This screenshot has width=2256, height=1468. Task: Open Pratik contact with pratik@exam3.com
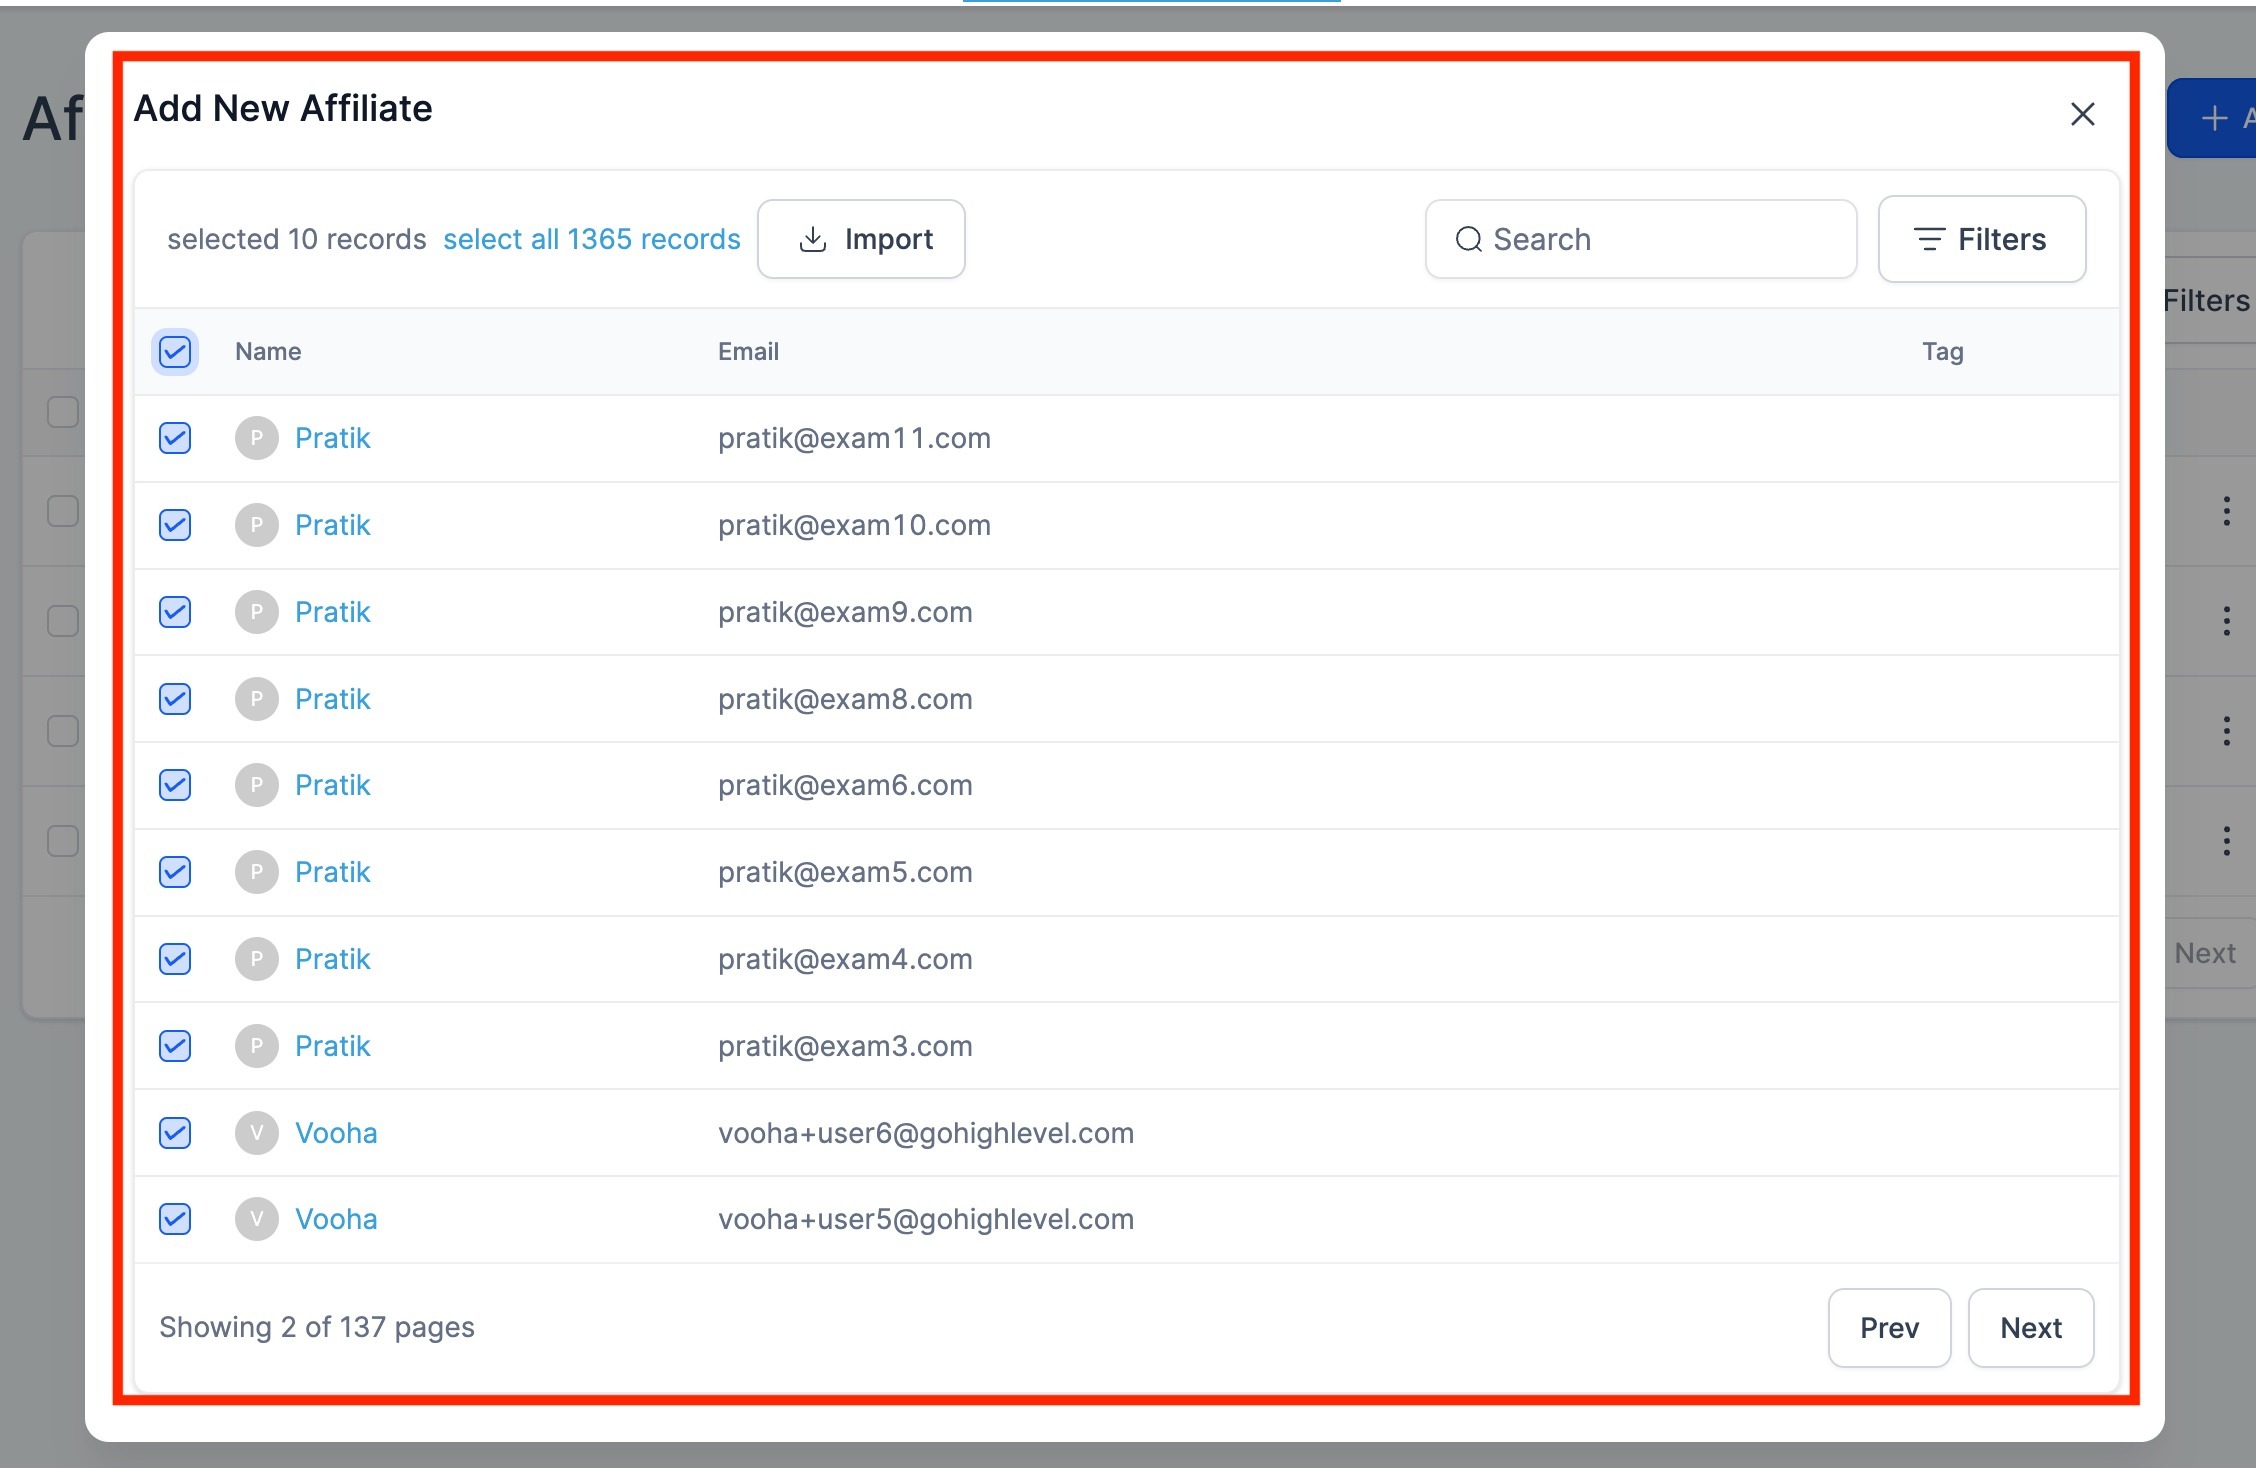pyautogui.click(x=332, y=1046)
